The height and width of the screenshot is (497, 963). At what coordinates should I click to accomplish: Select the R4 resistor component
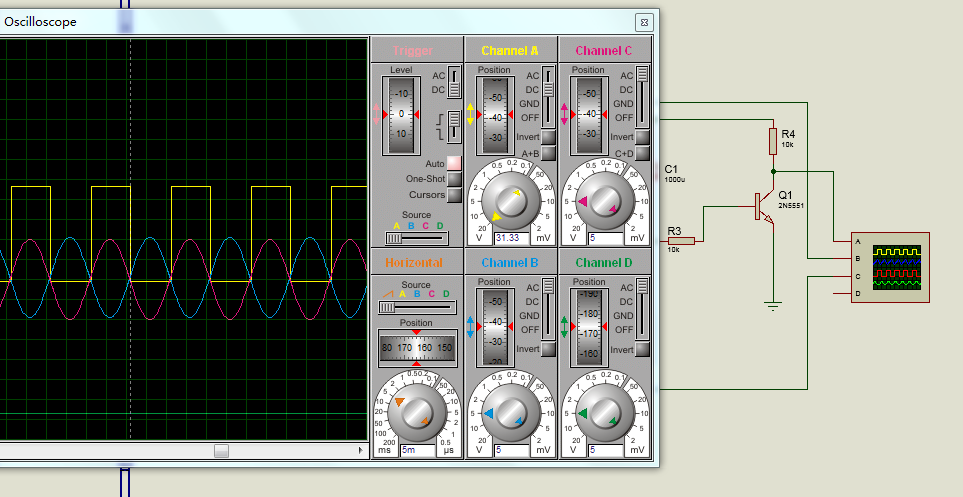pos(772,141)
